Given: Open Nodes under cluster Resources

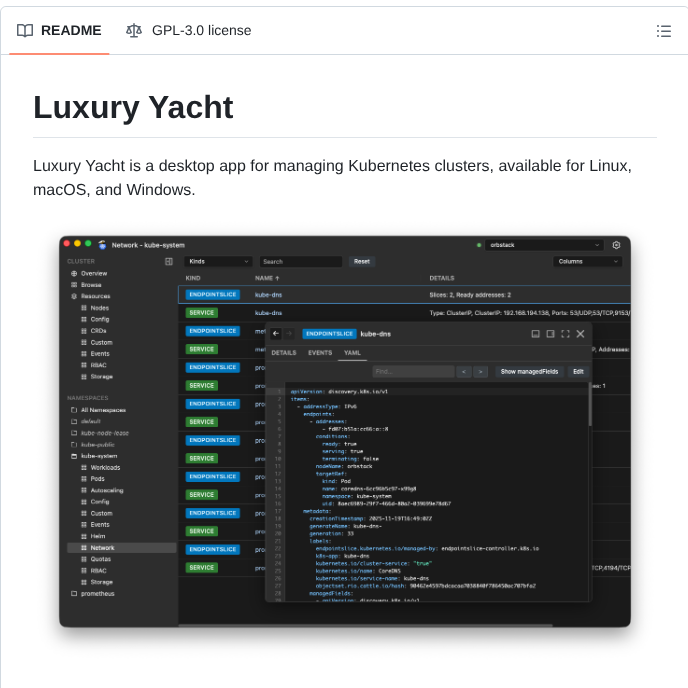Looking at the screenshot, I should click(100, 308).
